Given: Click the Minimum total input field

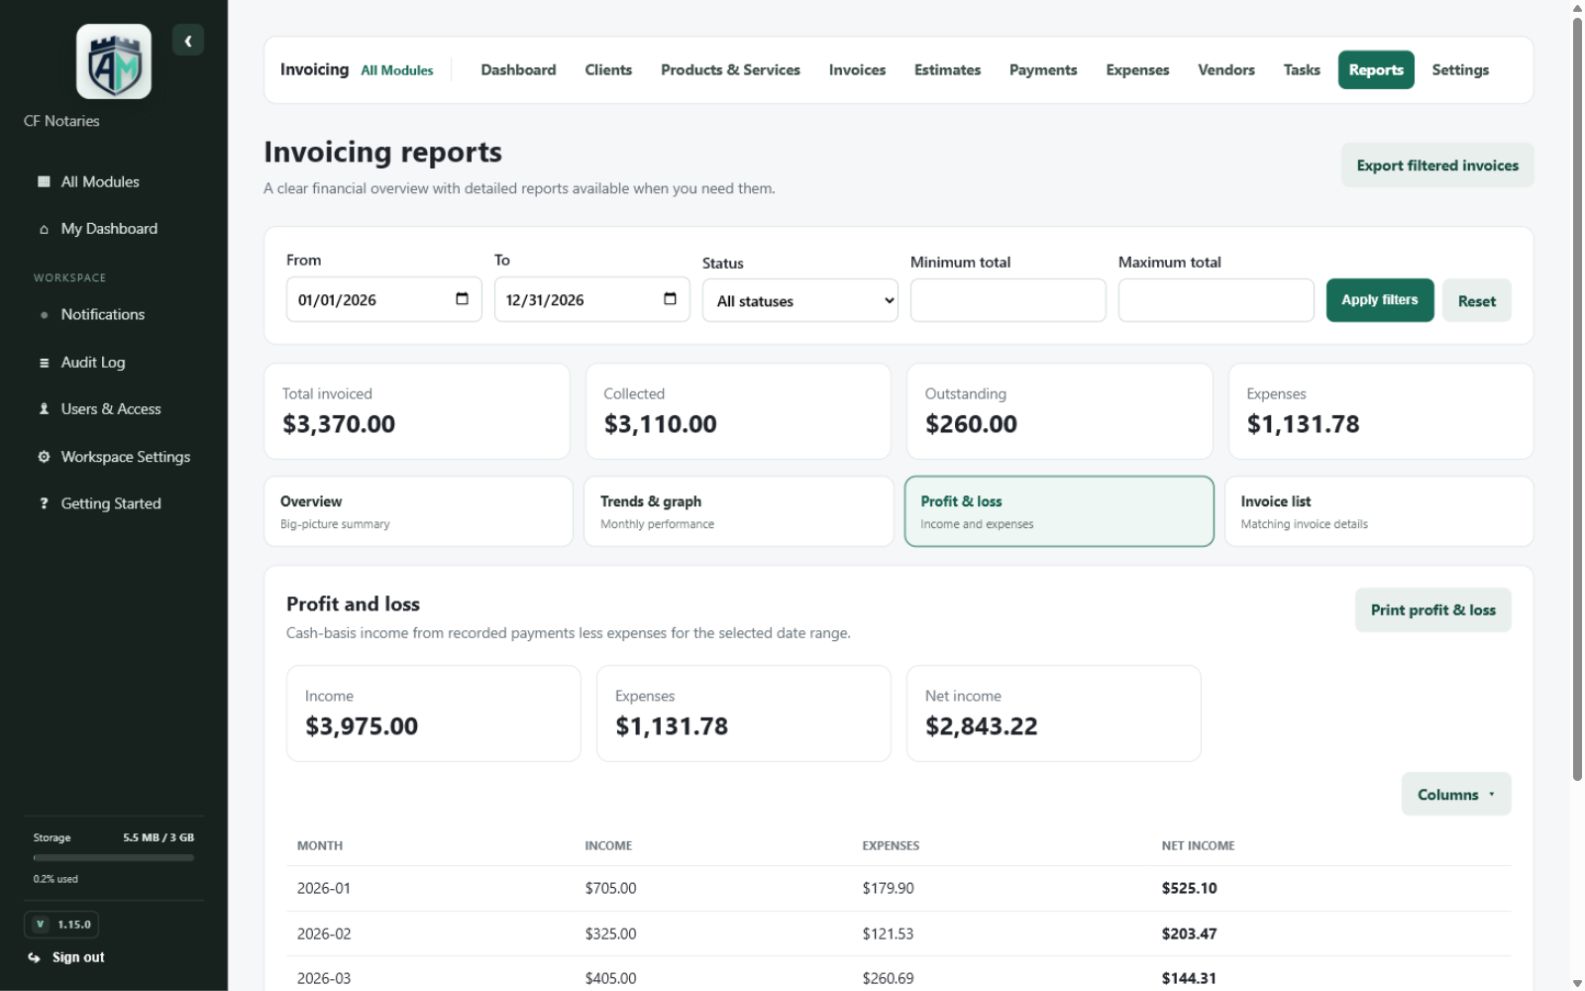Looking at the screenshot, I should click(1008, 300).
